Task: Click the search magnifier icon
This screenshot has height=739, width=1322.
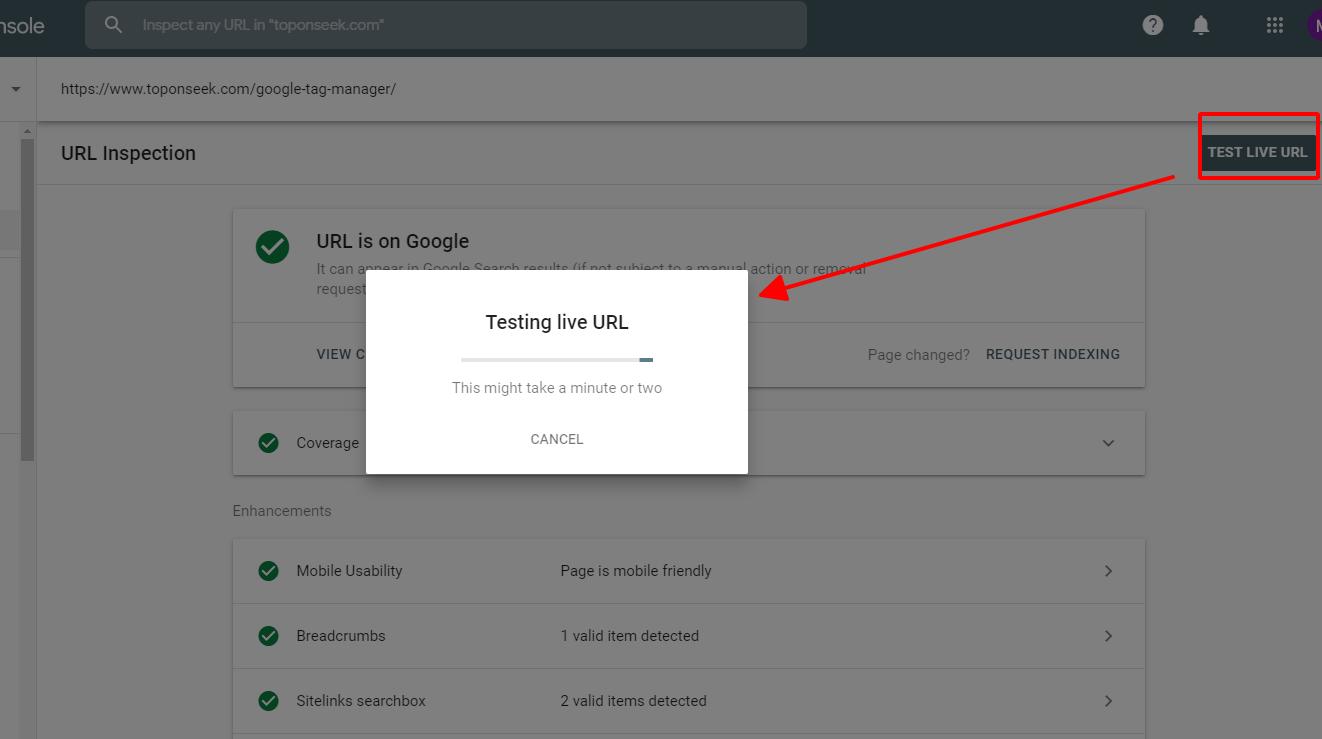Action: point(114,25)
